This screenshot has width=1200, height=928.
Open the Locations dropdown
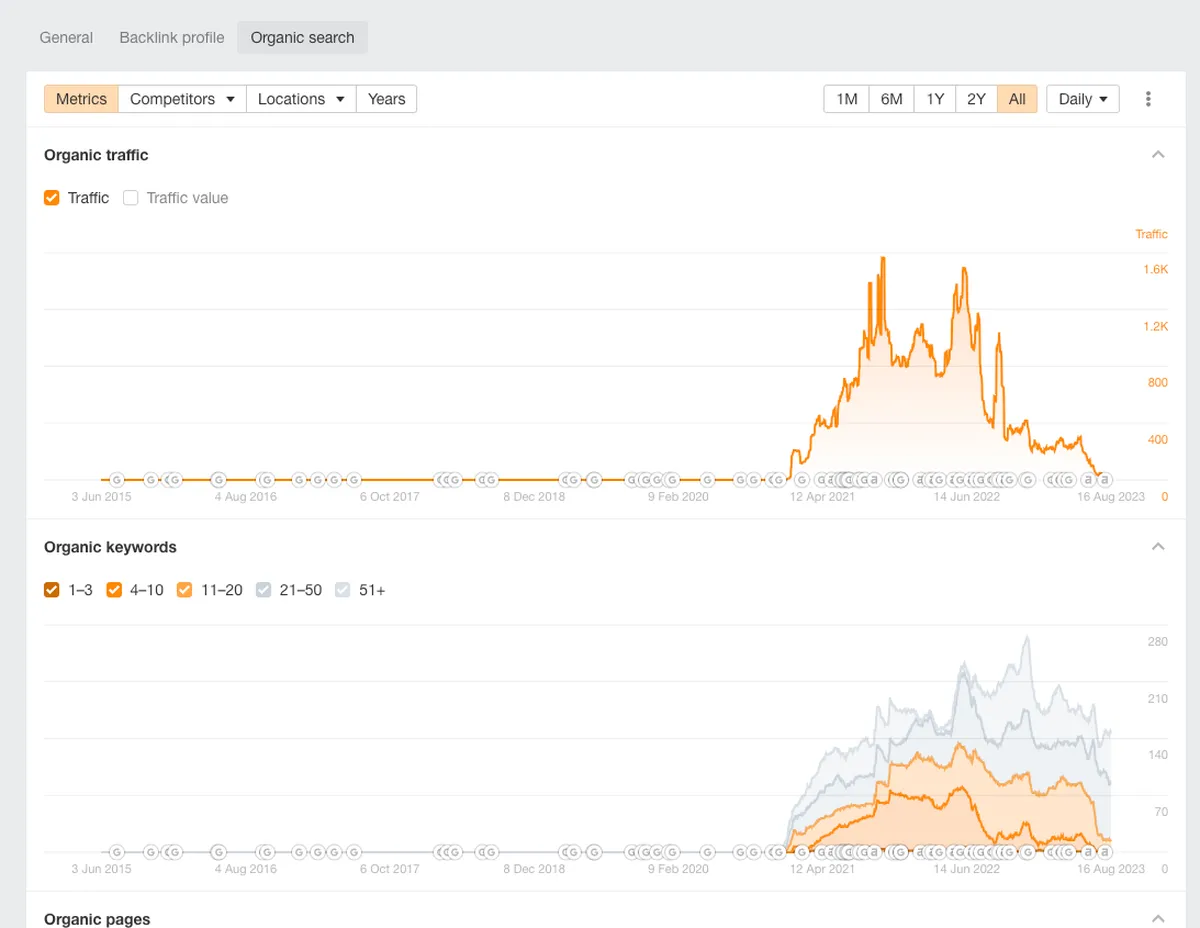301,99
